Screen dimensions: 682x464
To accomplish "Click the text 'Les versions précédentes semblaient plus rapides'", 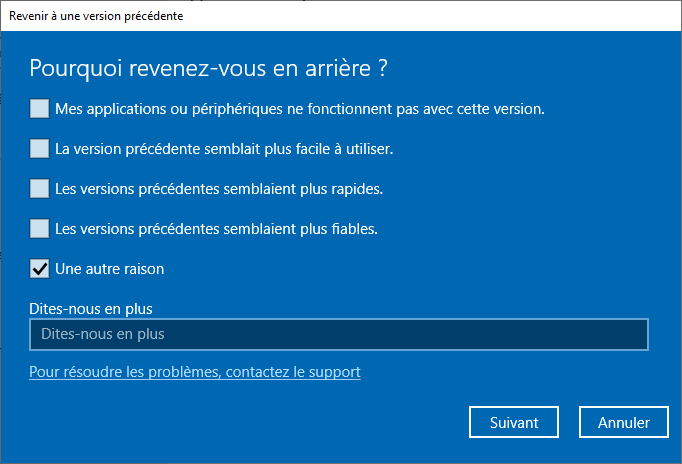I will [x=219, y=189].
